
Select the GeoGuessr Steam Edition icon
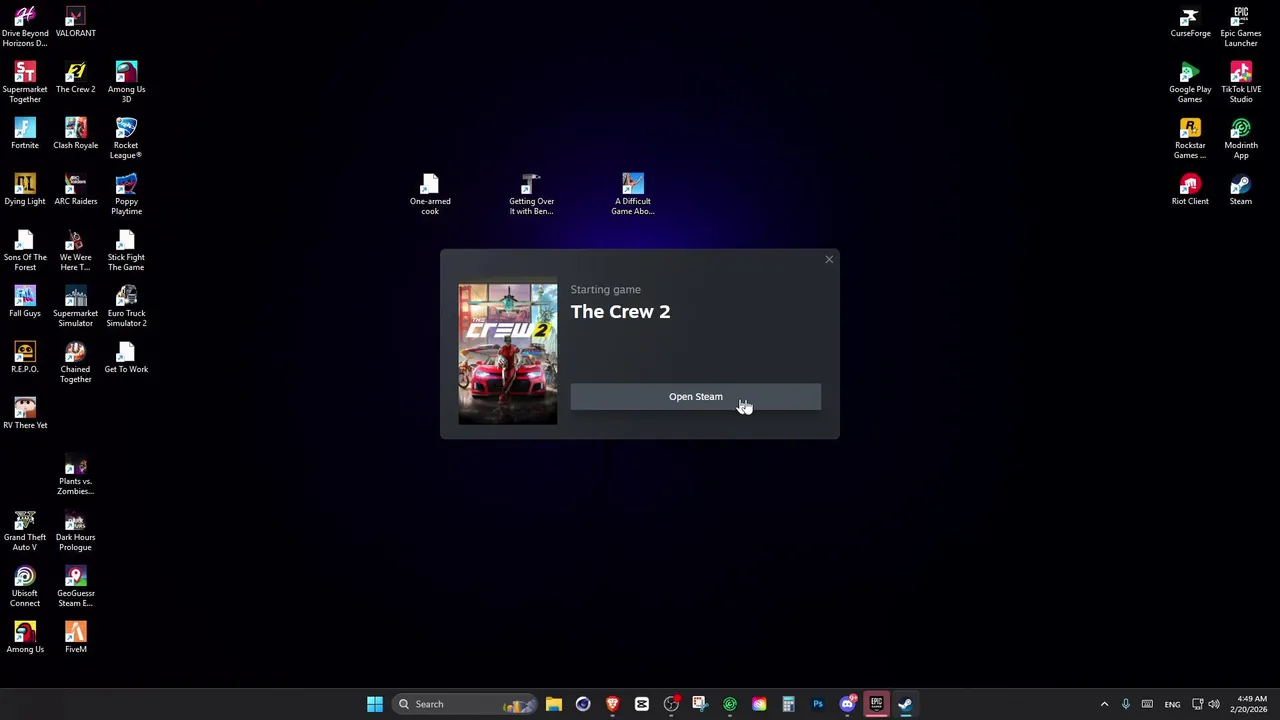pos(75,586)
